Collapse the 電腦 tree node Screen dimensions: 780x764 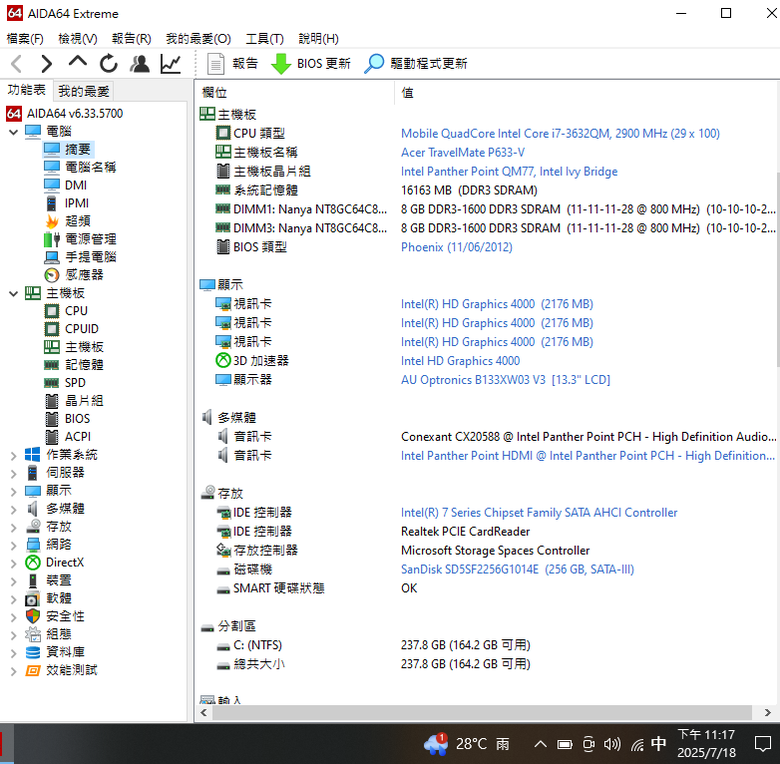tap(14, 132)
